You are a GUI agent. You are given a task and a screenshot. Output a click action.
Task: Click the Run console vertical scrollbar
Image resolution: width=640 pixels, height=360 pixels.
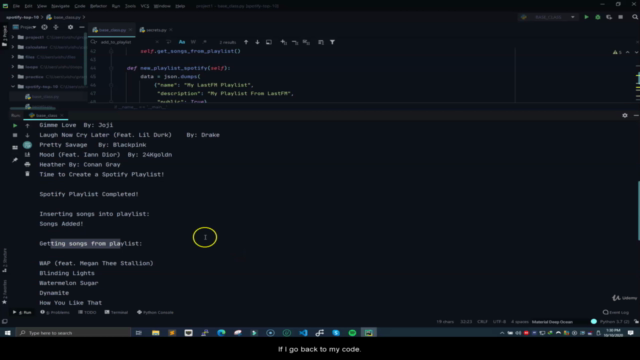click(x=638, y=210)
